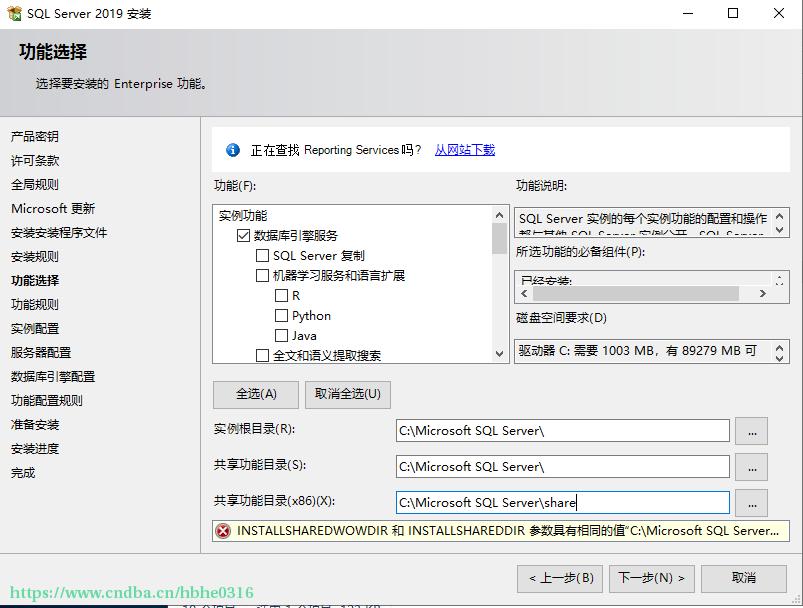Check the SQL Server 复制 checkbox
The height and width of the screenshot is (608, 803).
(x=262, y=256)
